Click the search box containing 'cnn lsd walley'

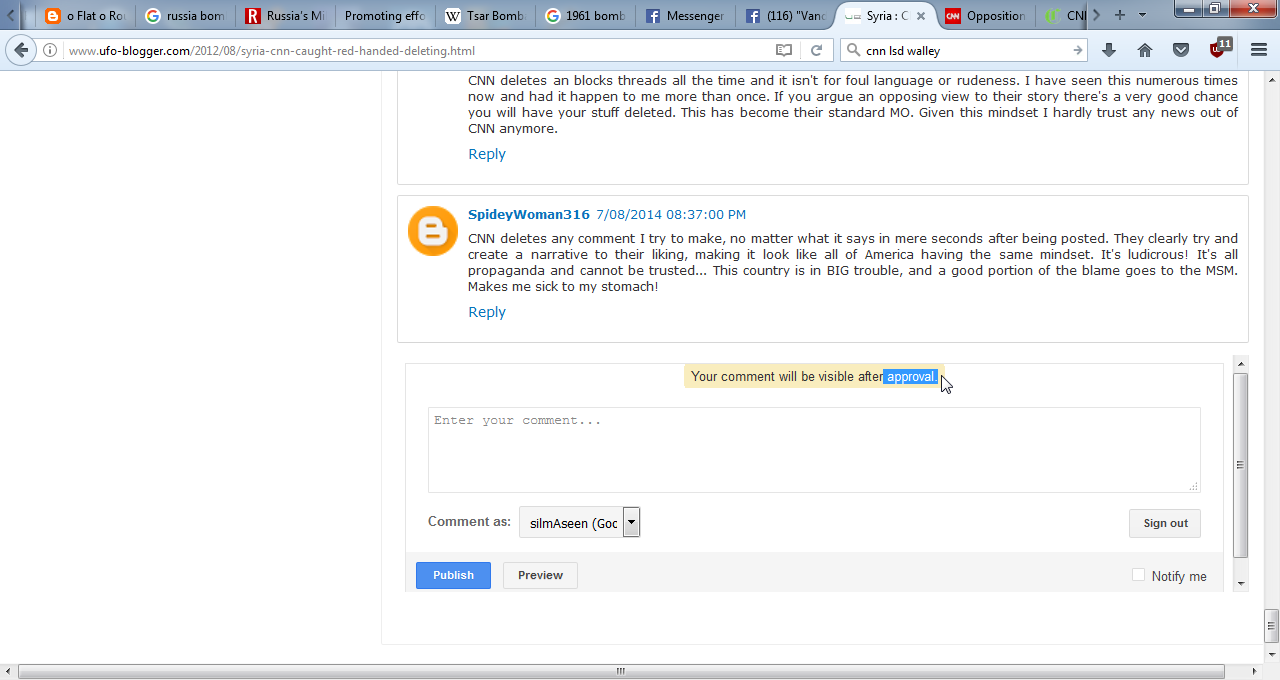coord(965,50)
